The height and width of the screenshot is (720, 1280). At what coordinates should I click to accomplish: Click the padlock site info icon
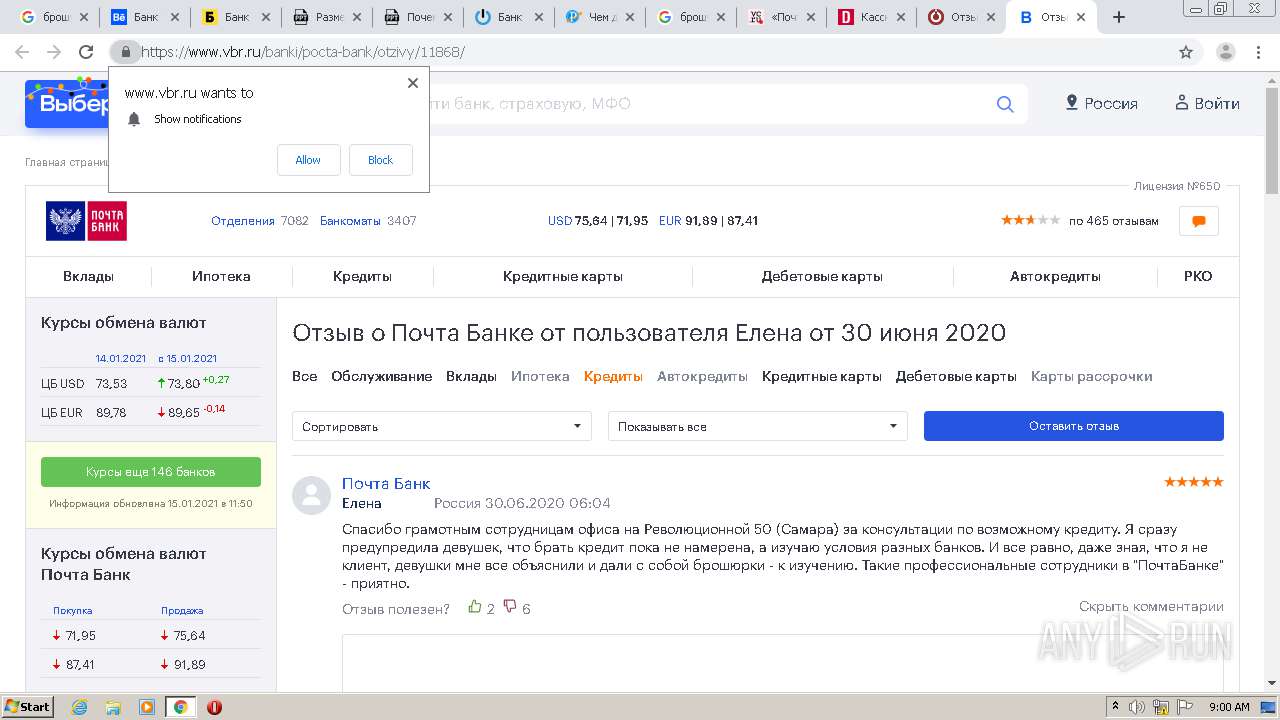tap(125, 52)
